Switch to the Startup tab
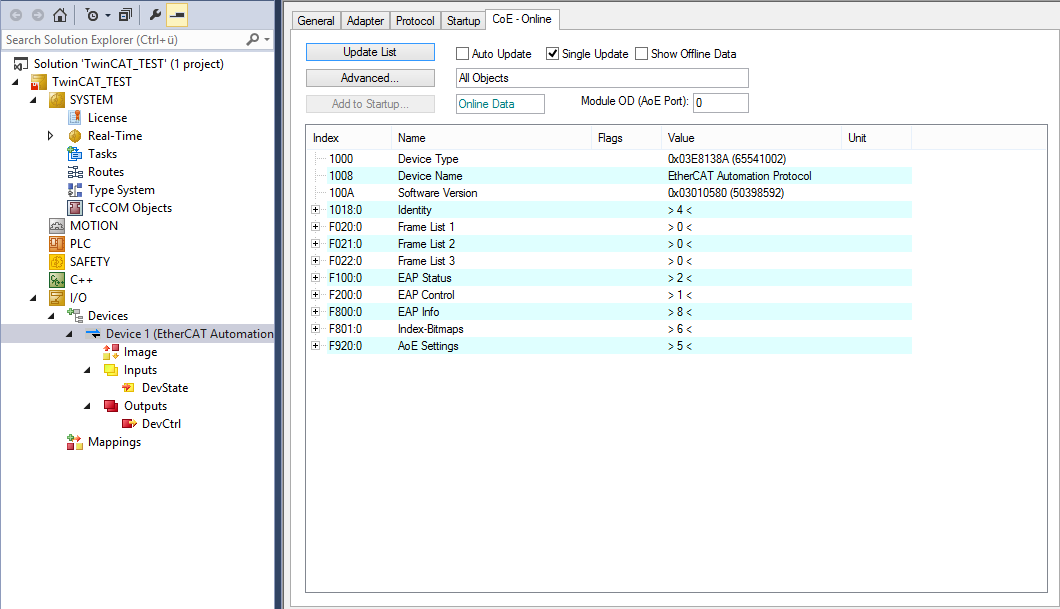Viewport: 1060px width, 609px height. coord(463,21)
